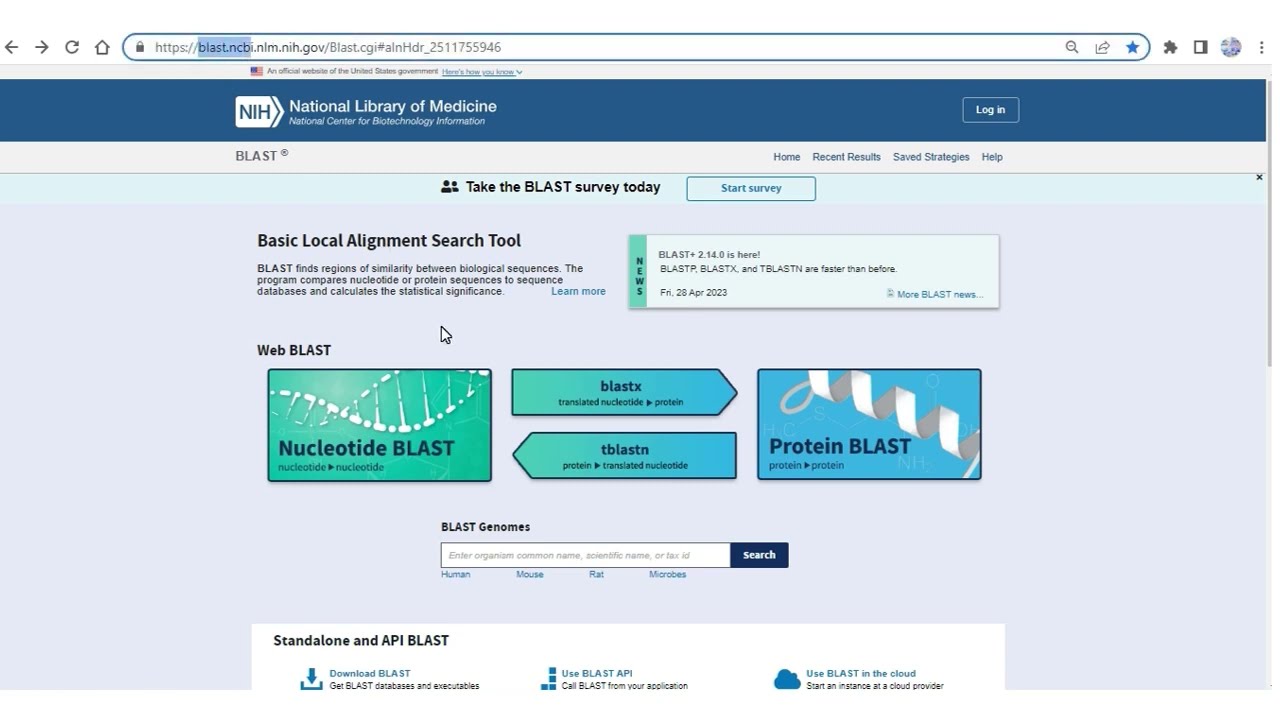
Task: Click the page vertical scrollbar
Action: 1269,223
